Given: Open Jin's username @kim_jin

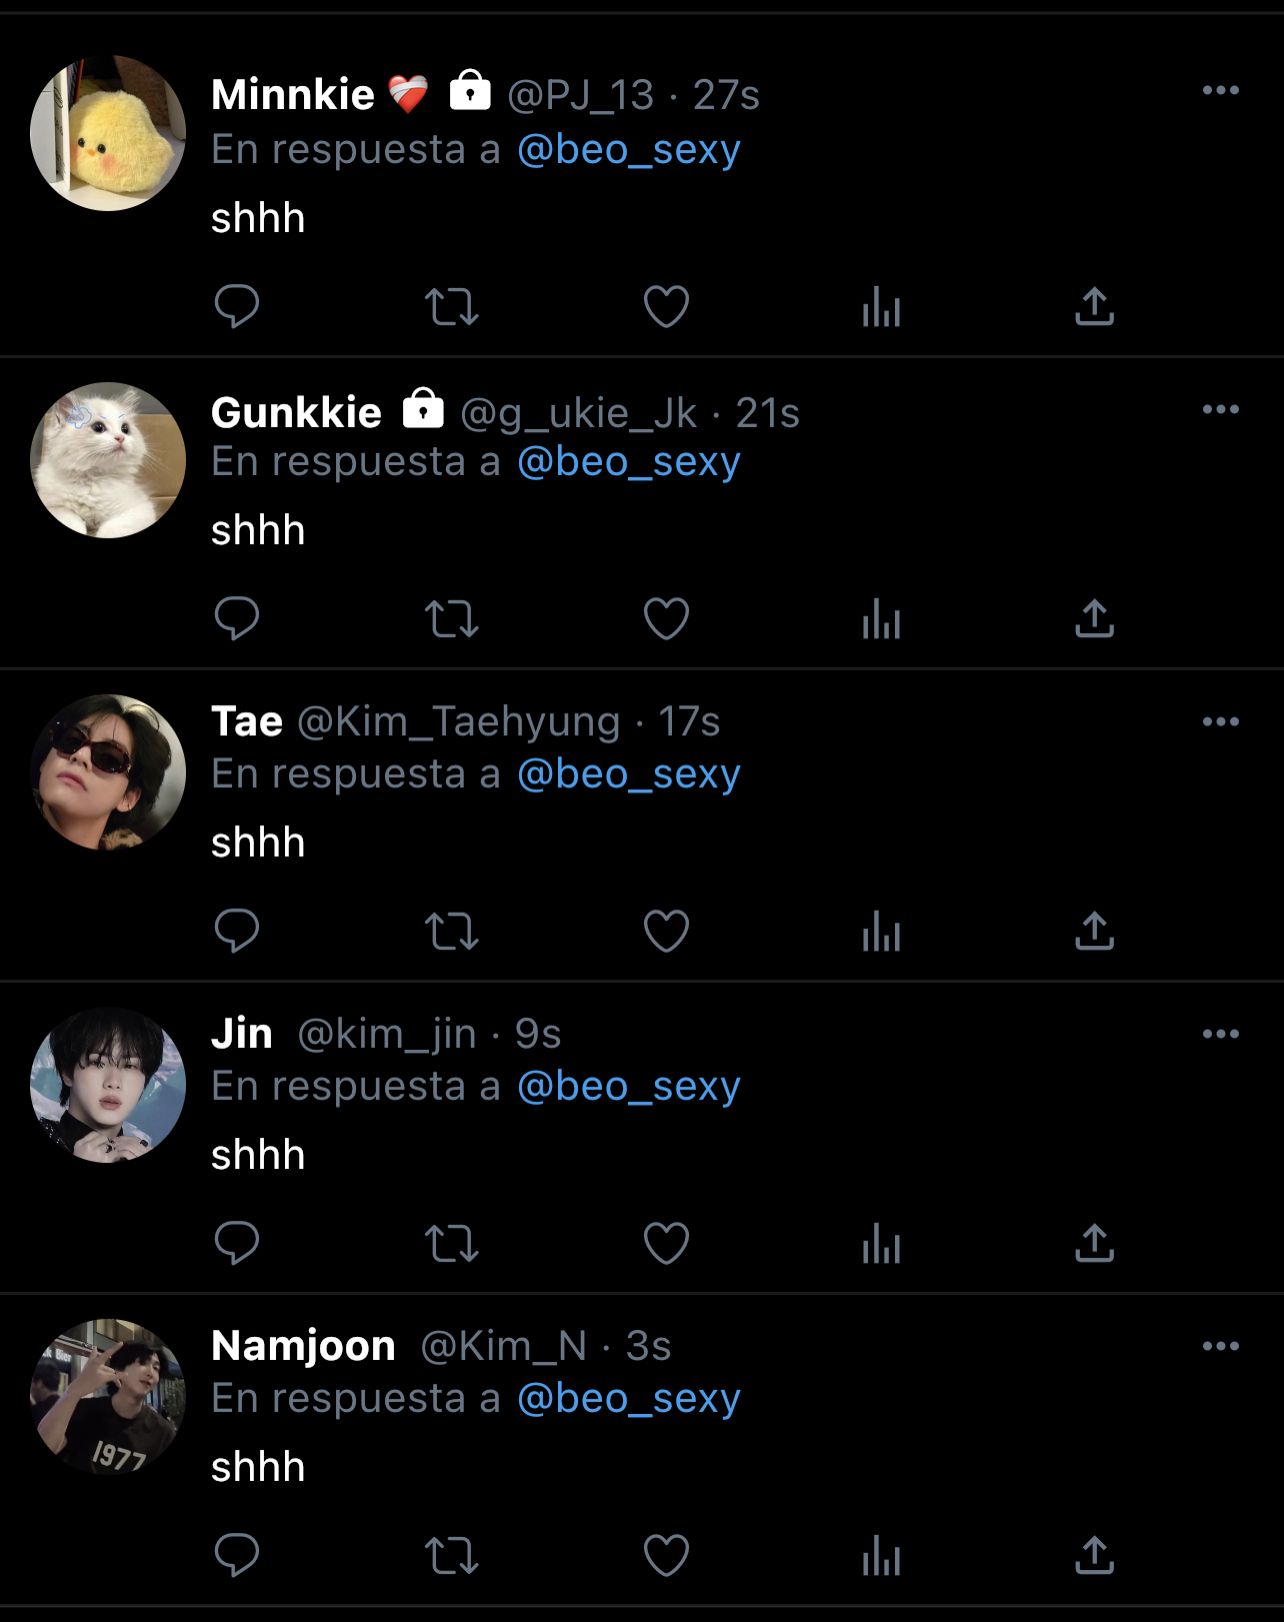Looking at the screenshot, I should [387, 1034].
